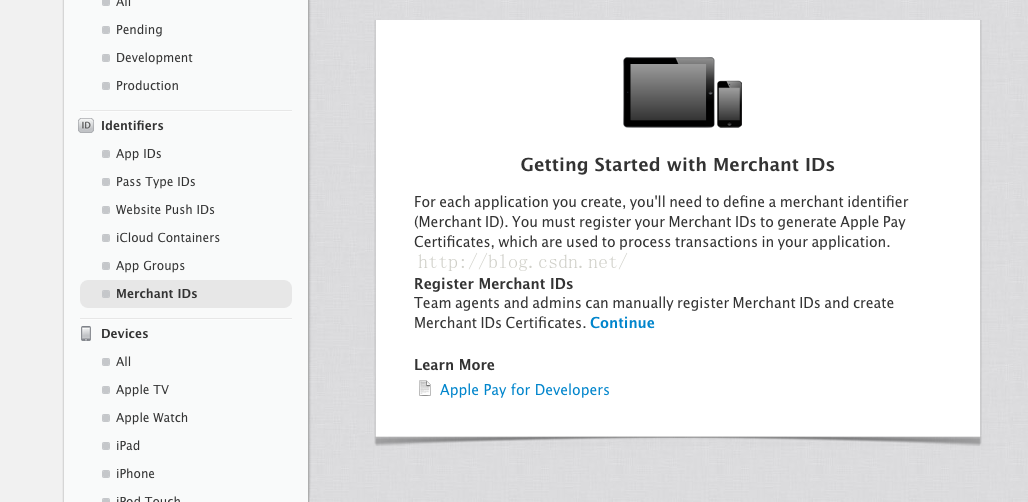Click the bullet icon beside Apple Watch

point(106,418)
